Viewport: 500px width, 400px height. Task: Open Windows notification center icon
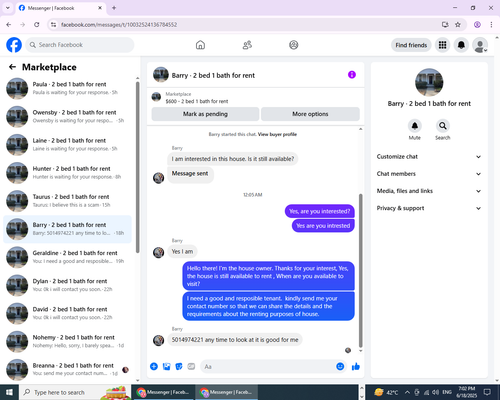pyautogui.click(x=487, y=392)
